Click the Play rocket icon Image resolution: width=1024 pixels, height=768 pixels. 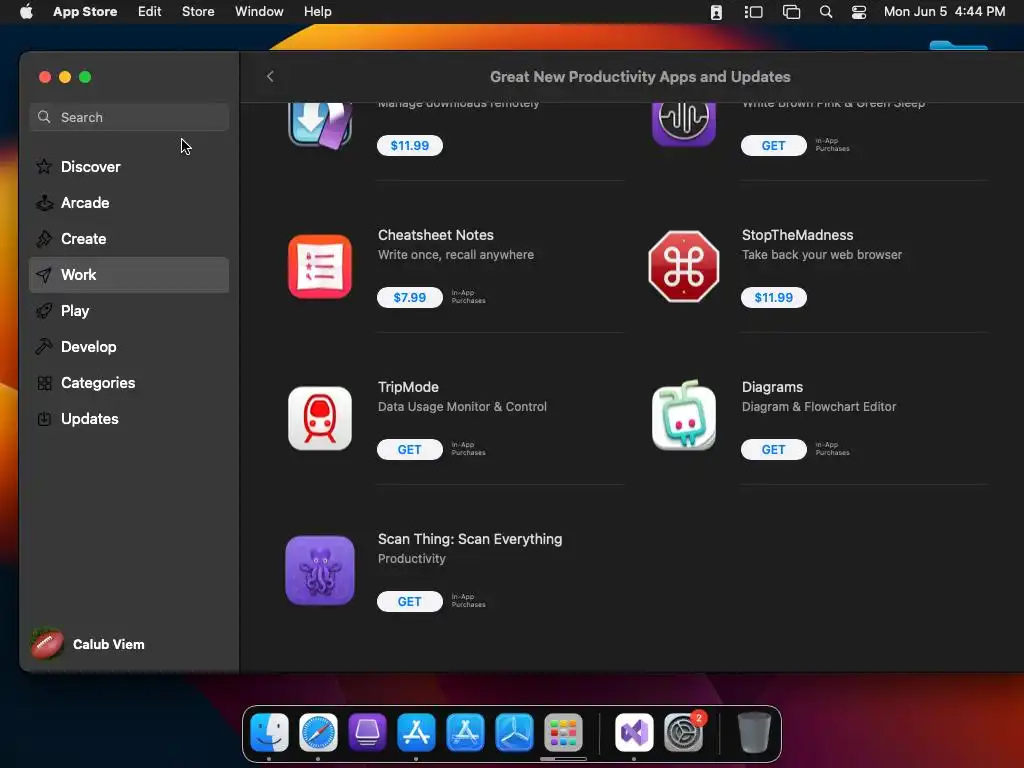(44, 311)
